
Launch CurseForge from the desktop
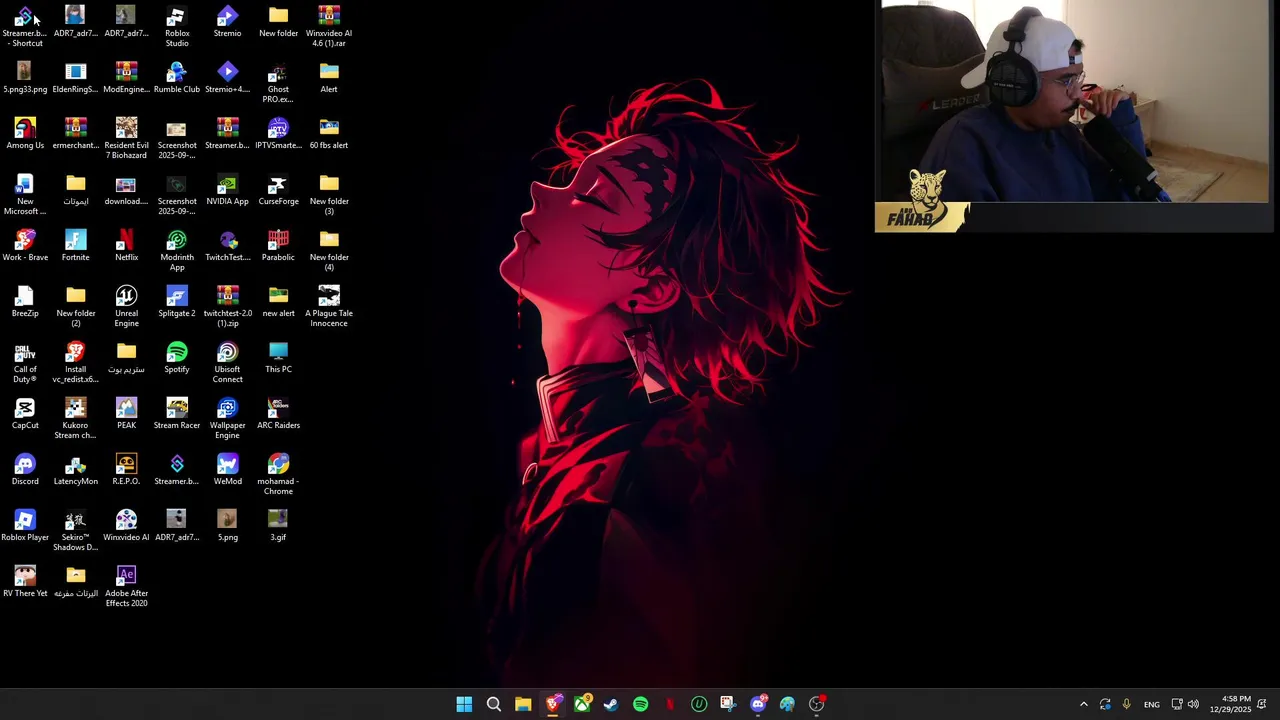click(278, 190)
